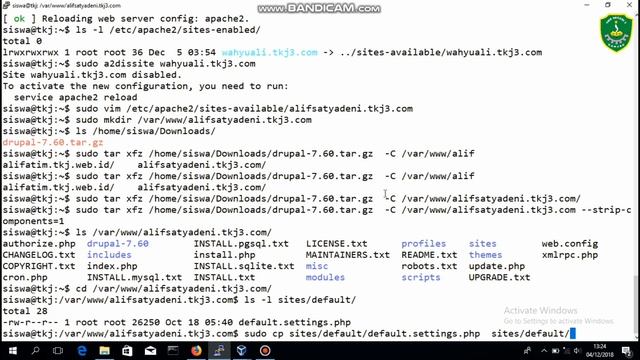Open taskbar search magnifier
Screen dimensions: 640x360
click(x=36, y=351)
